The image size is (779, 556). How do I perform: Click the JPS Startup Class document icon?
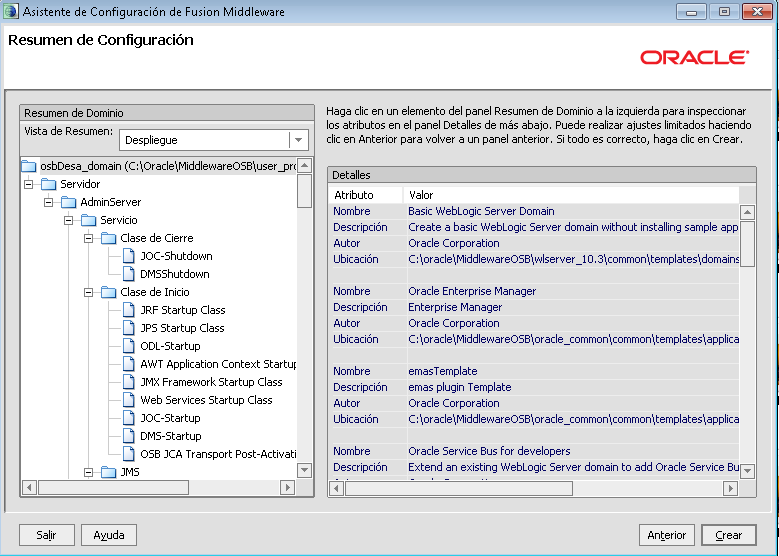129,328
